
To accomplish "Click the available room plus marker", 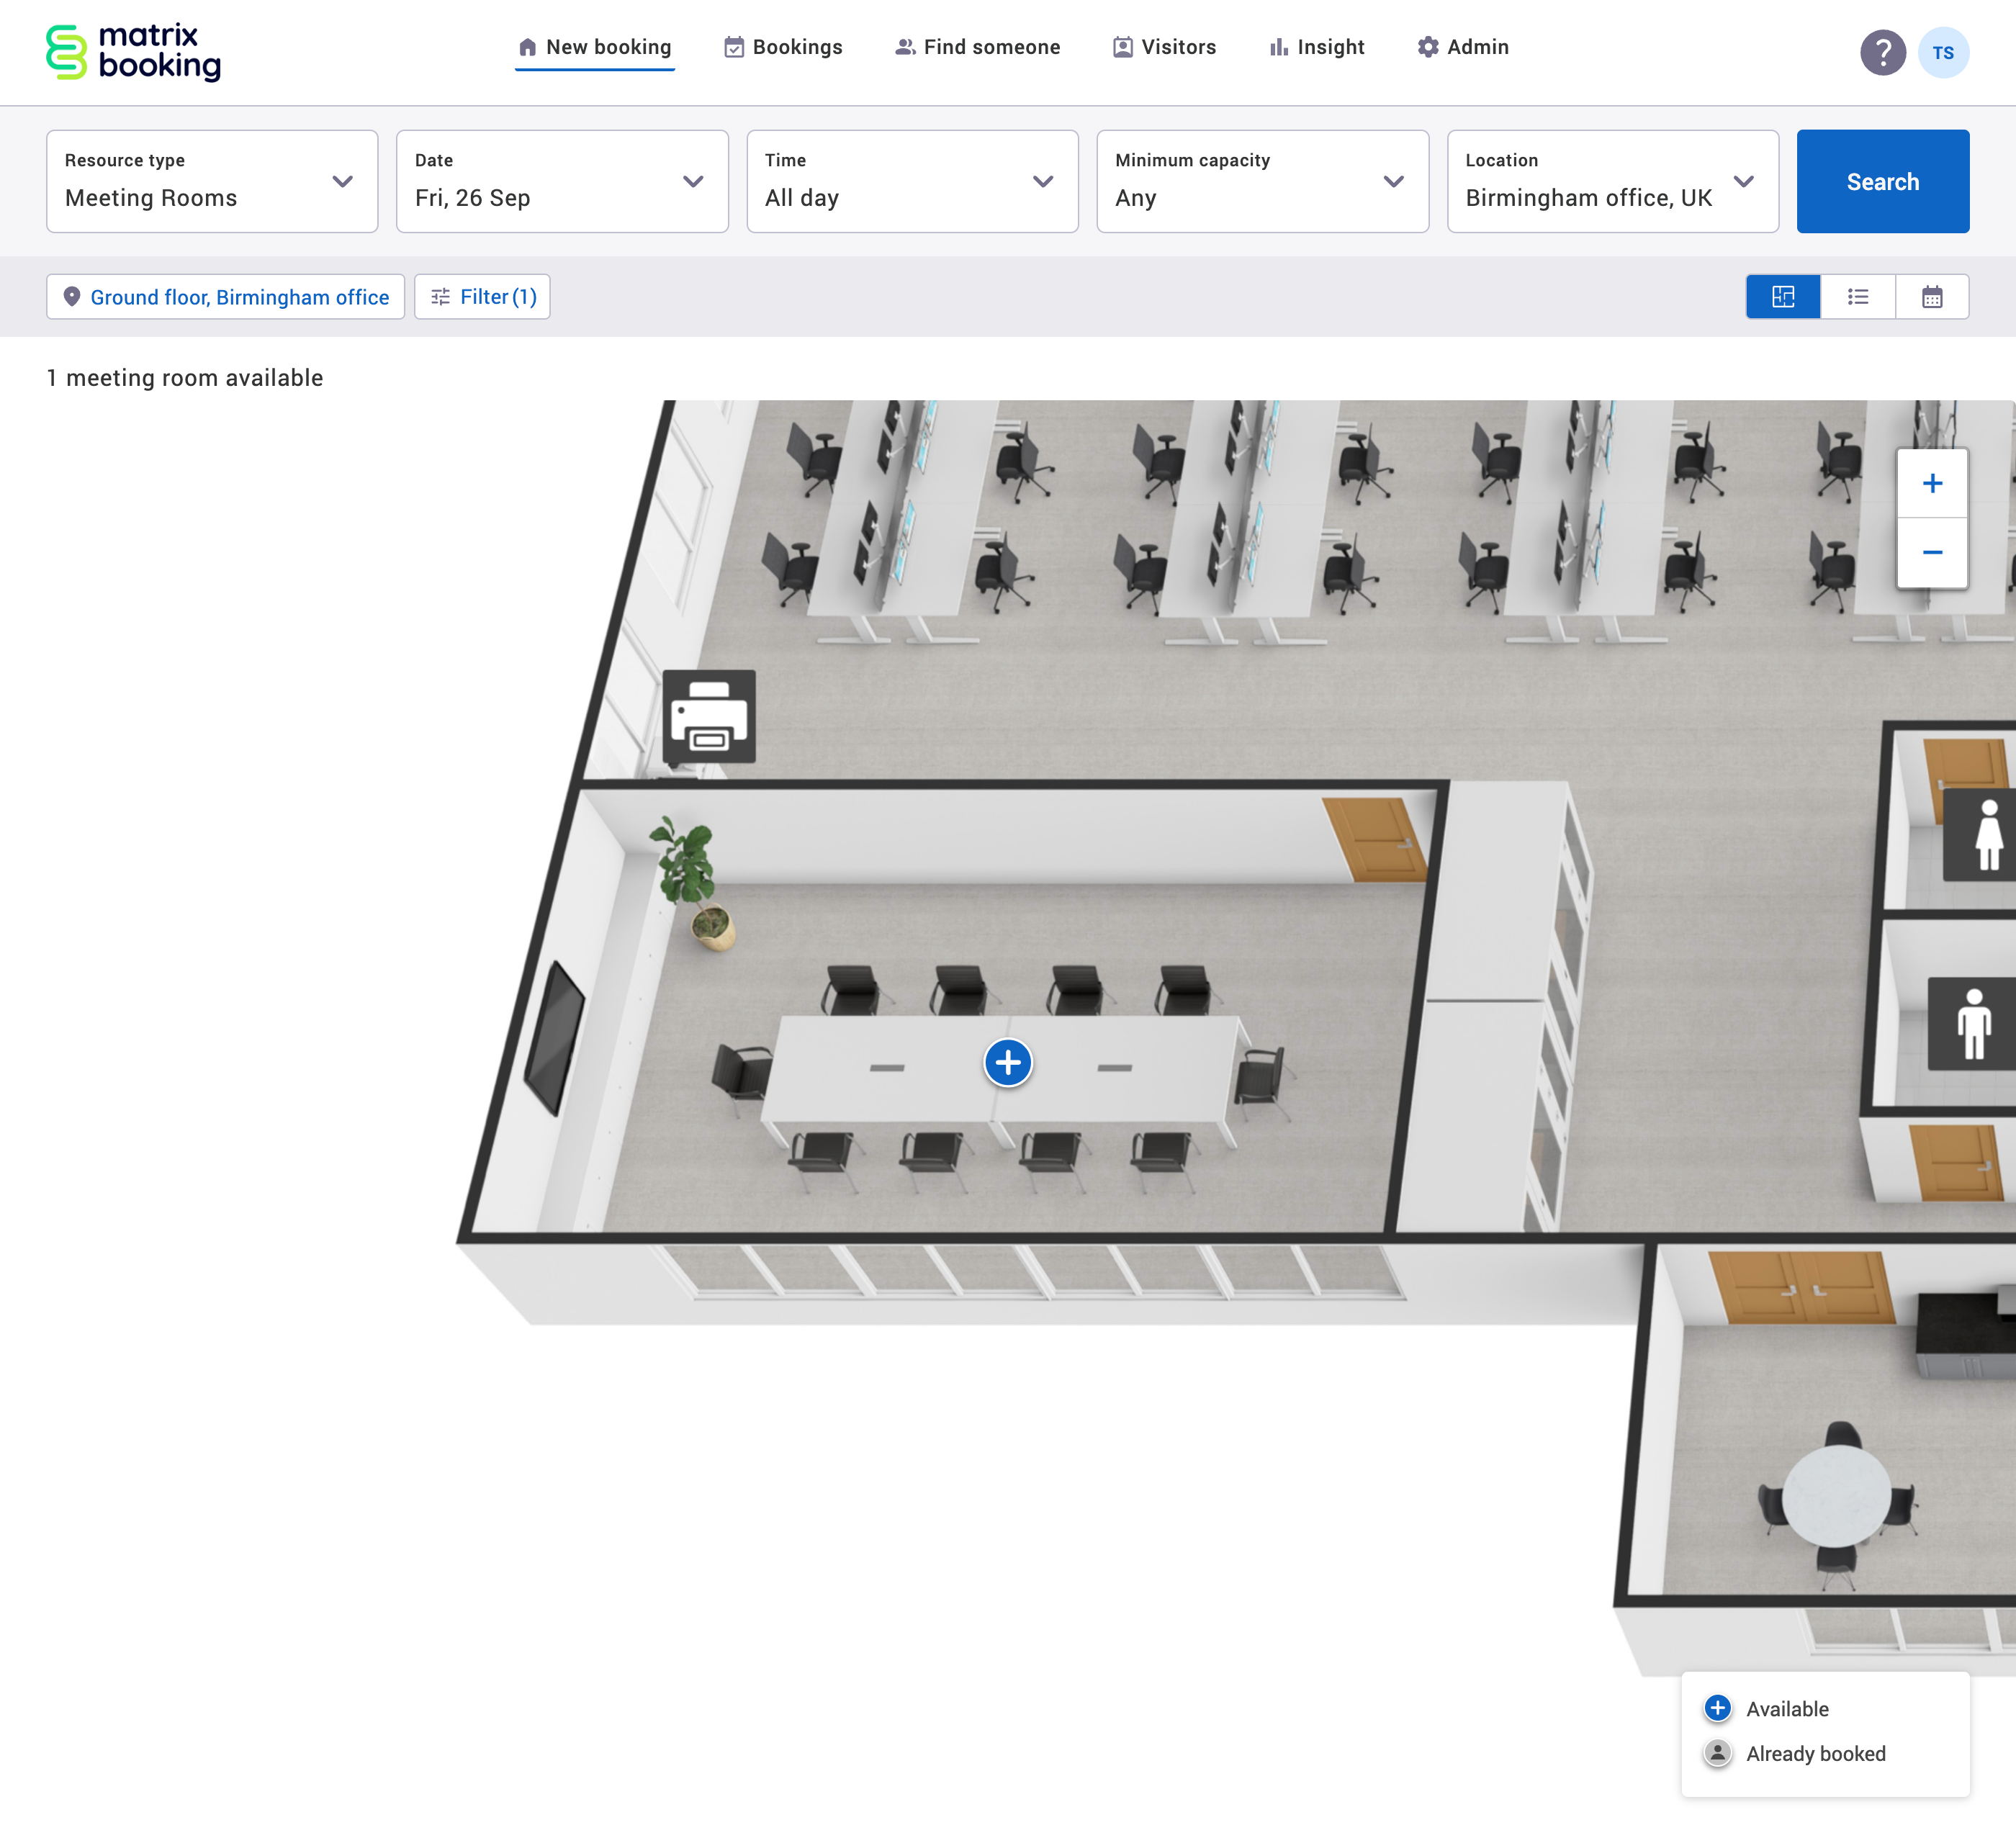I will 1008,1062.
